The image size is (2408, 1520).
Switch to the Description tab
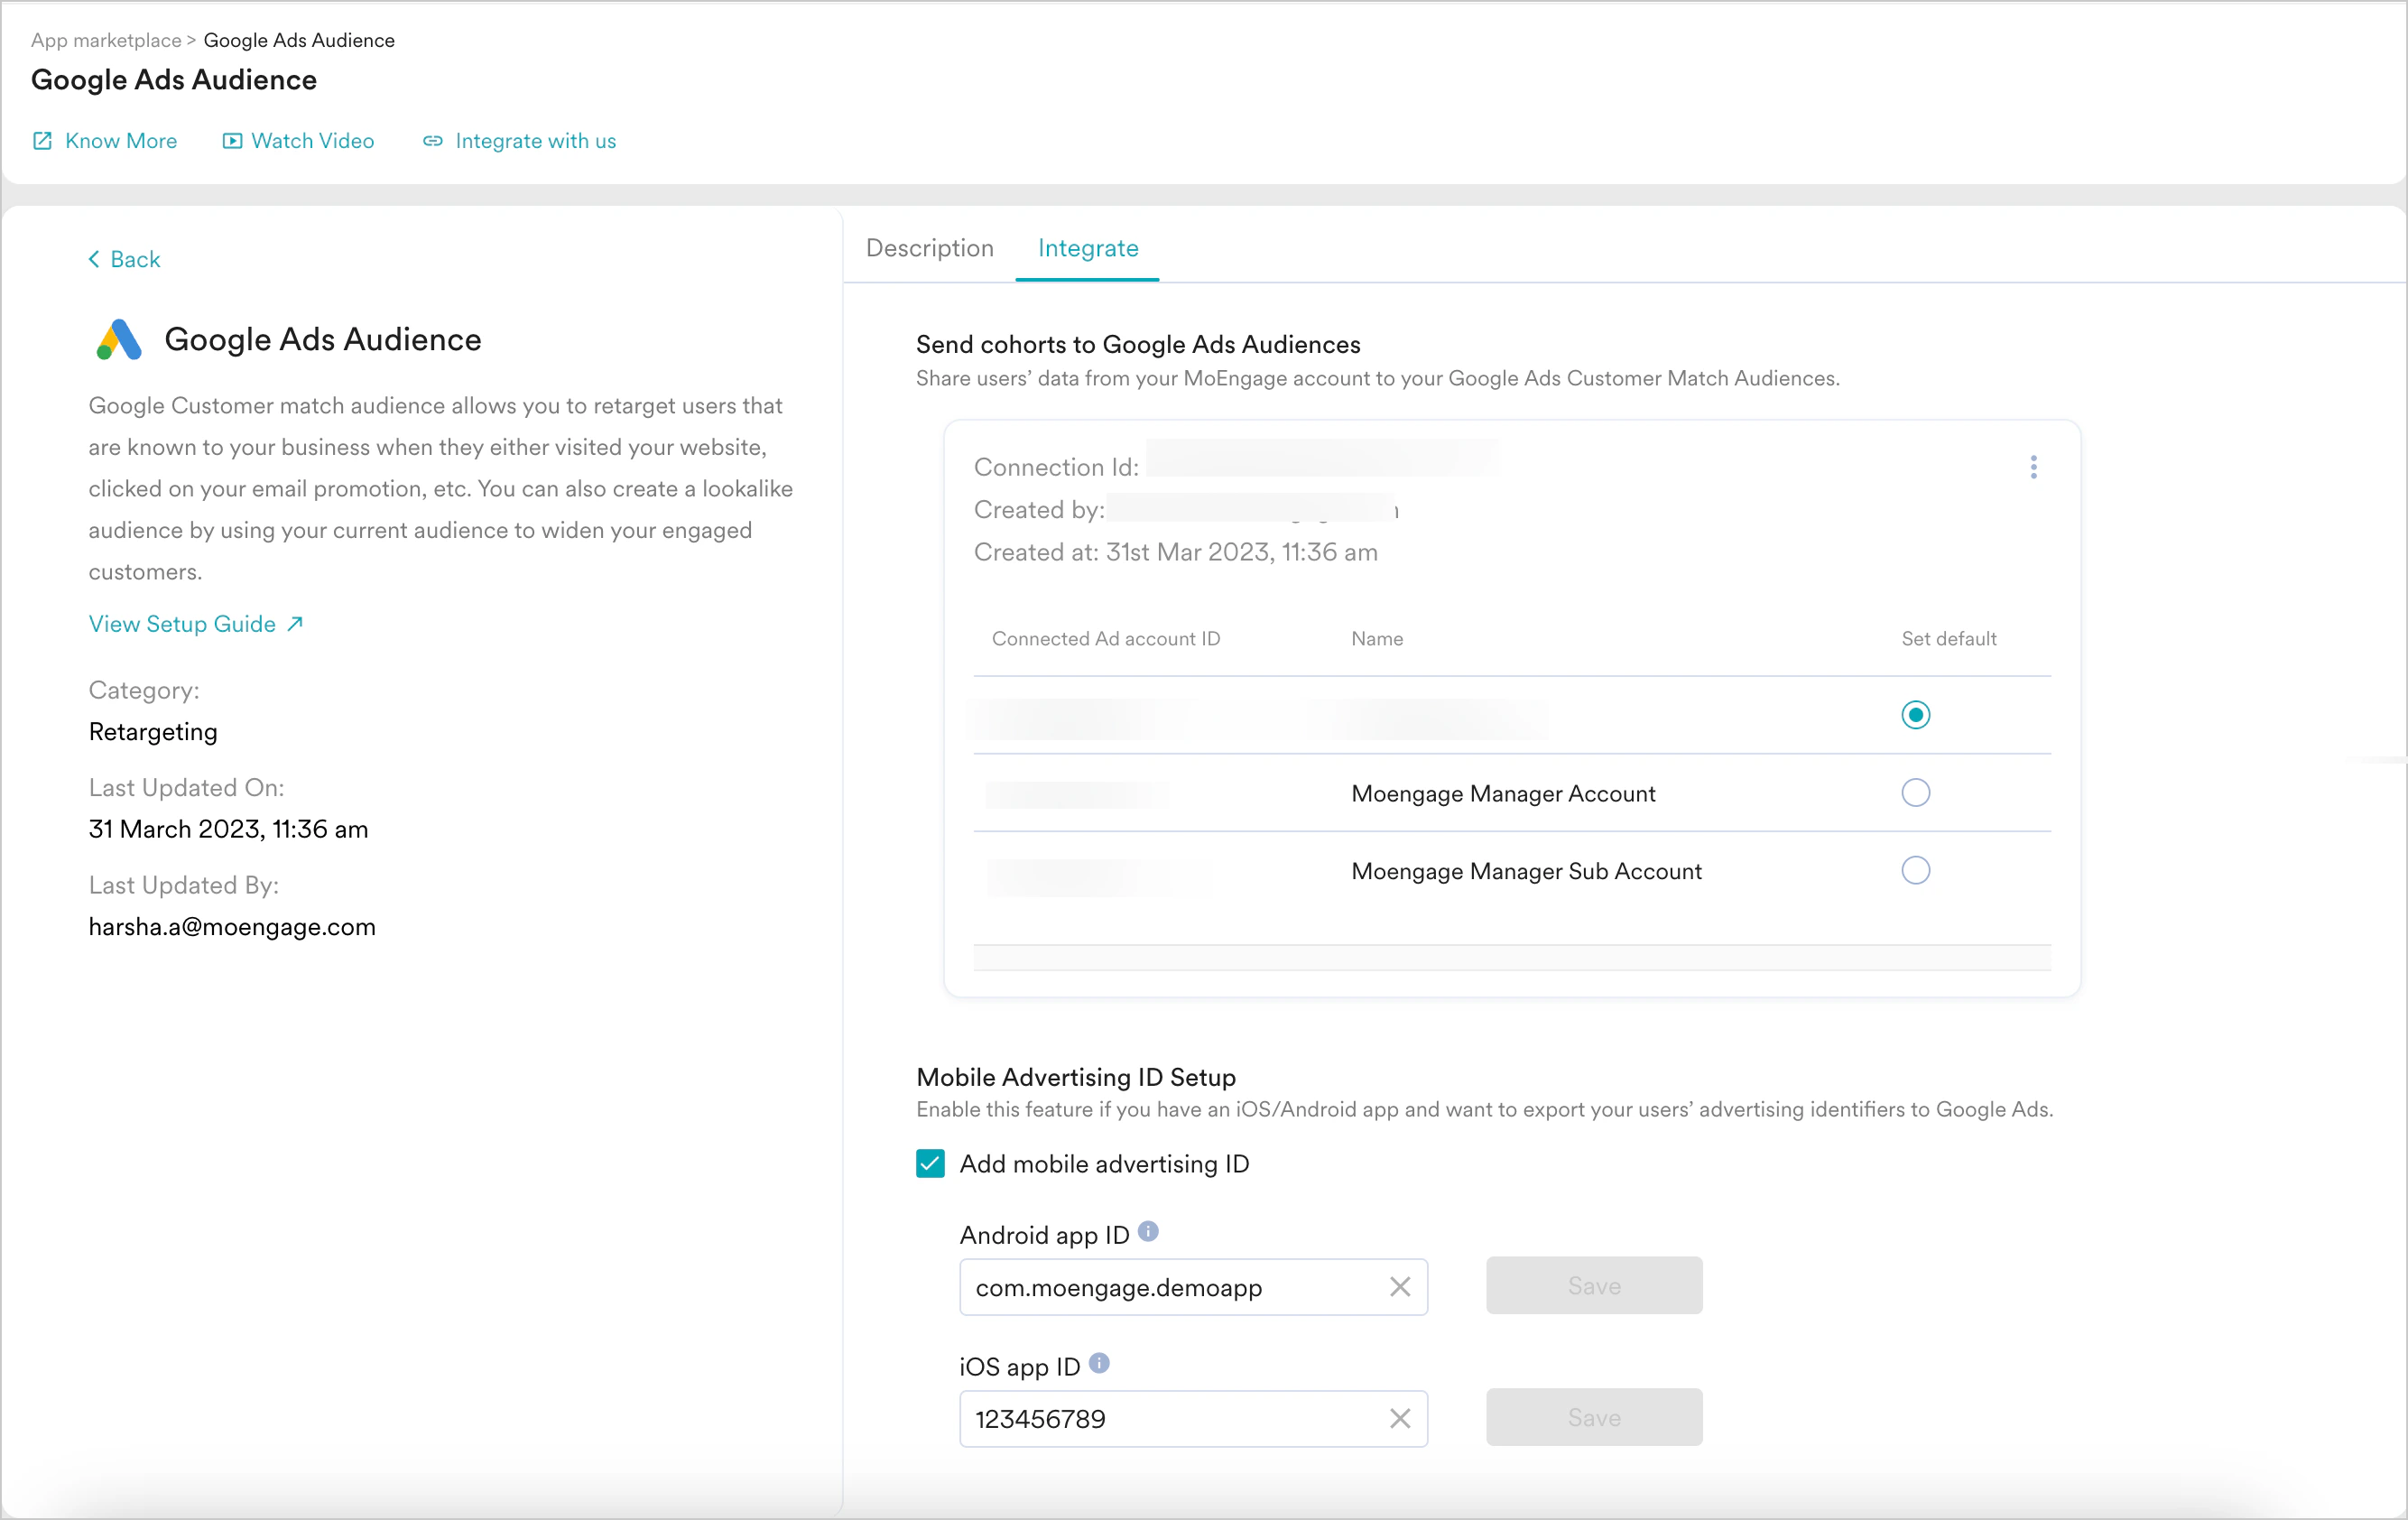929,248
